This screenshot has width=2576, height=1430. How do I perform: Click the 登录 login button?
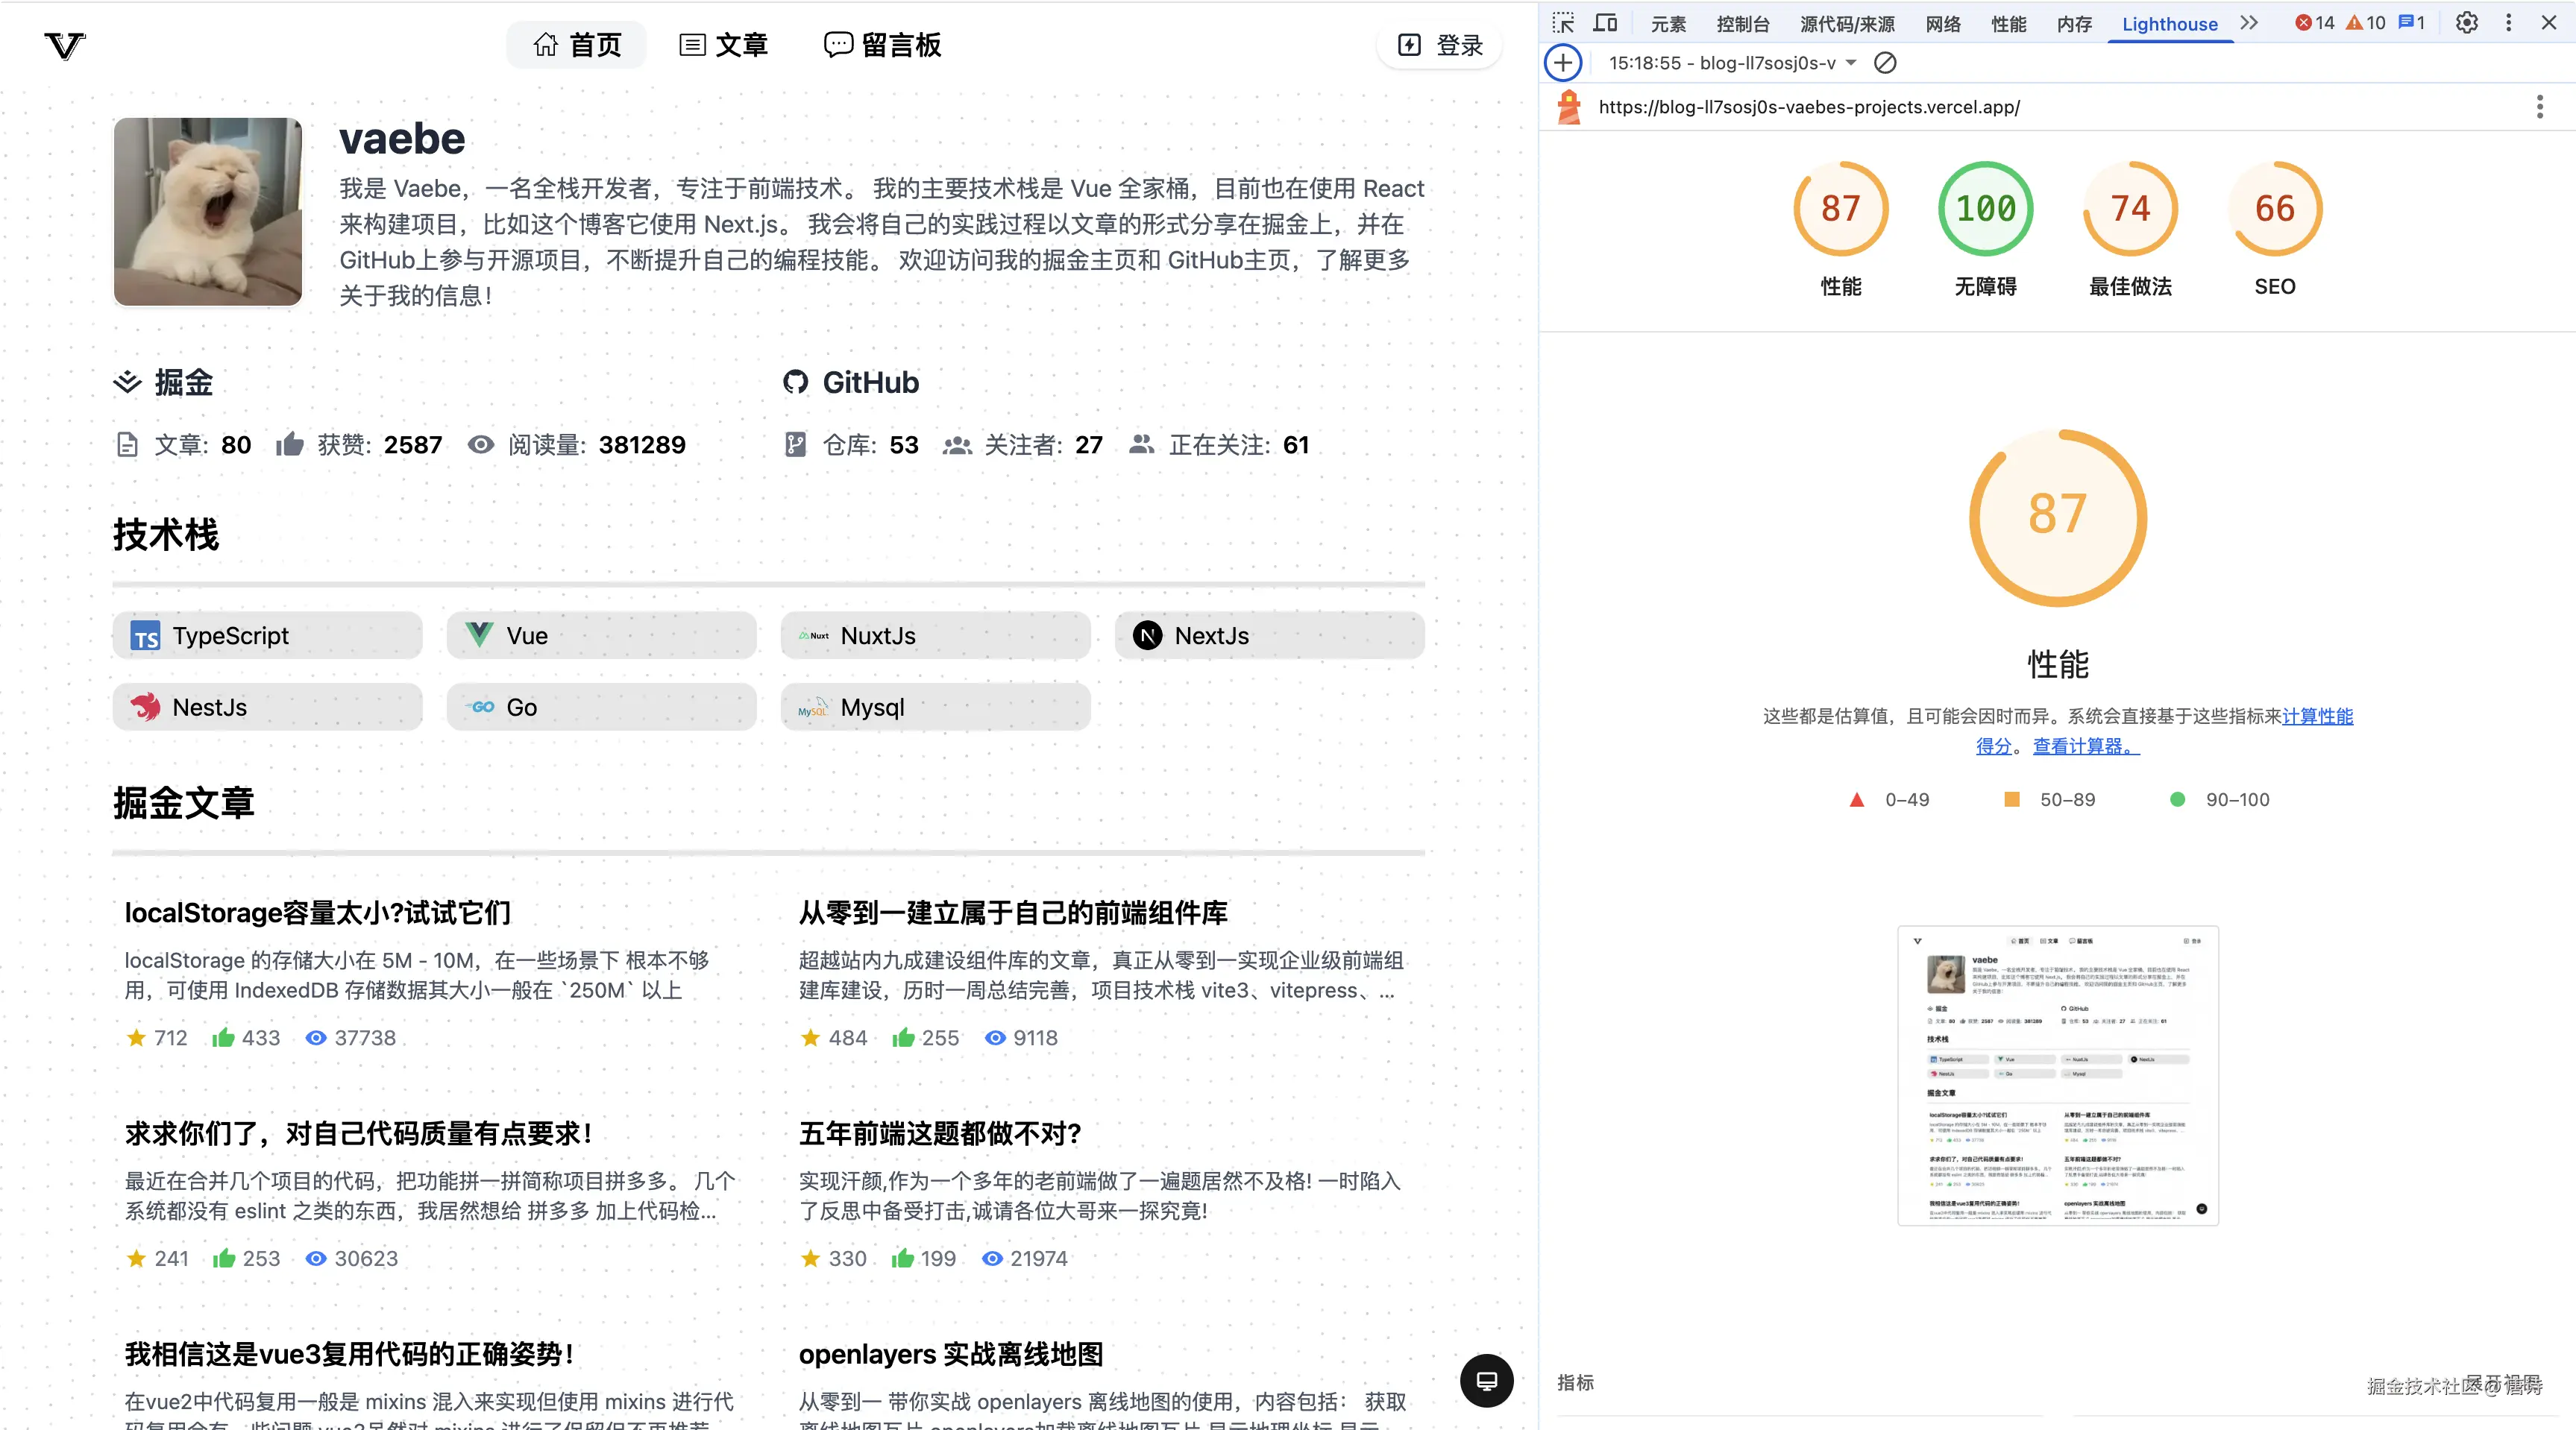(1439, 45)
